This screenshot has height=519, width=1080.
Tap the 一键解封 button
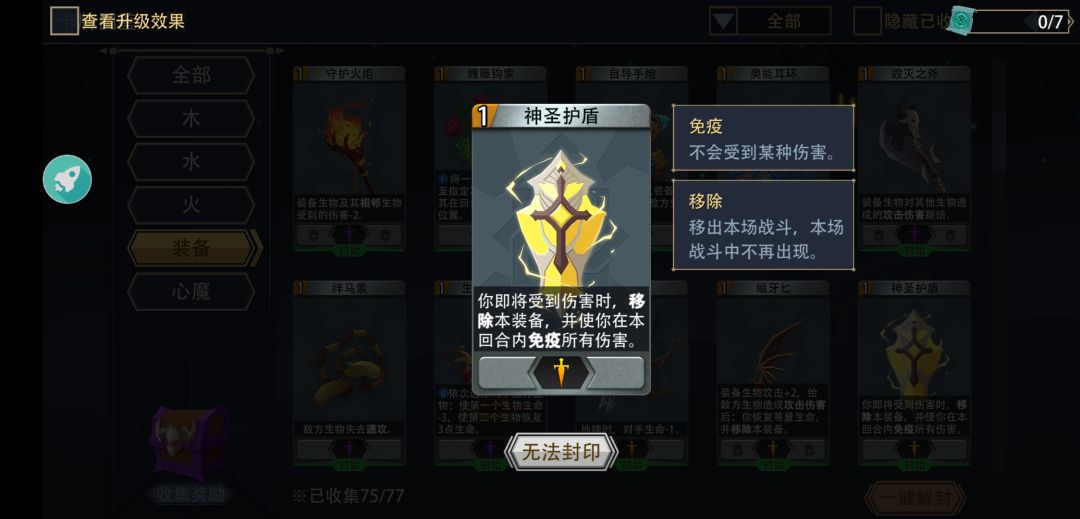pyautogui.click(x=915, y=498)
